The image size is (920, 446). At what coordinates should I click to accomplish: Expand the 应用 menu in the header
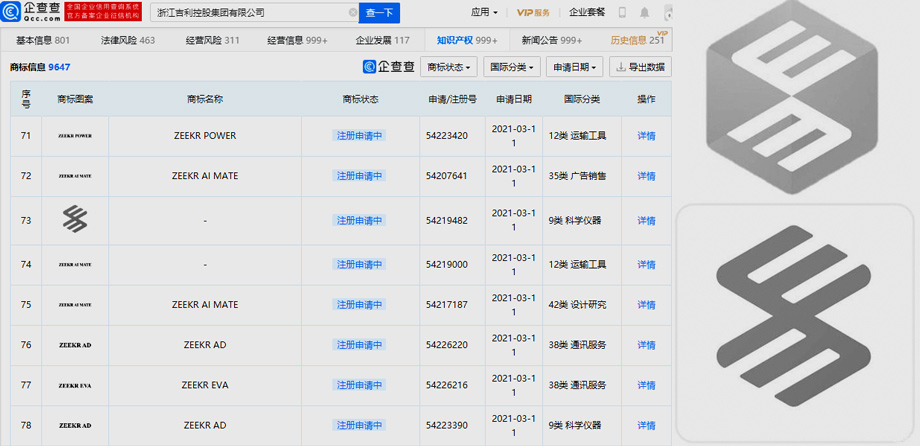point(484,12)
